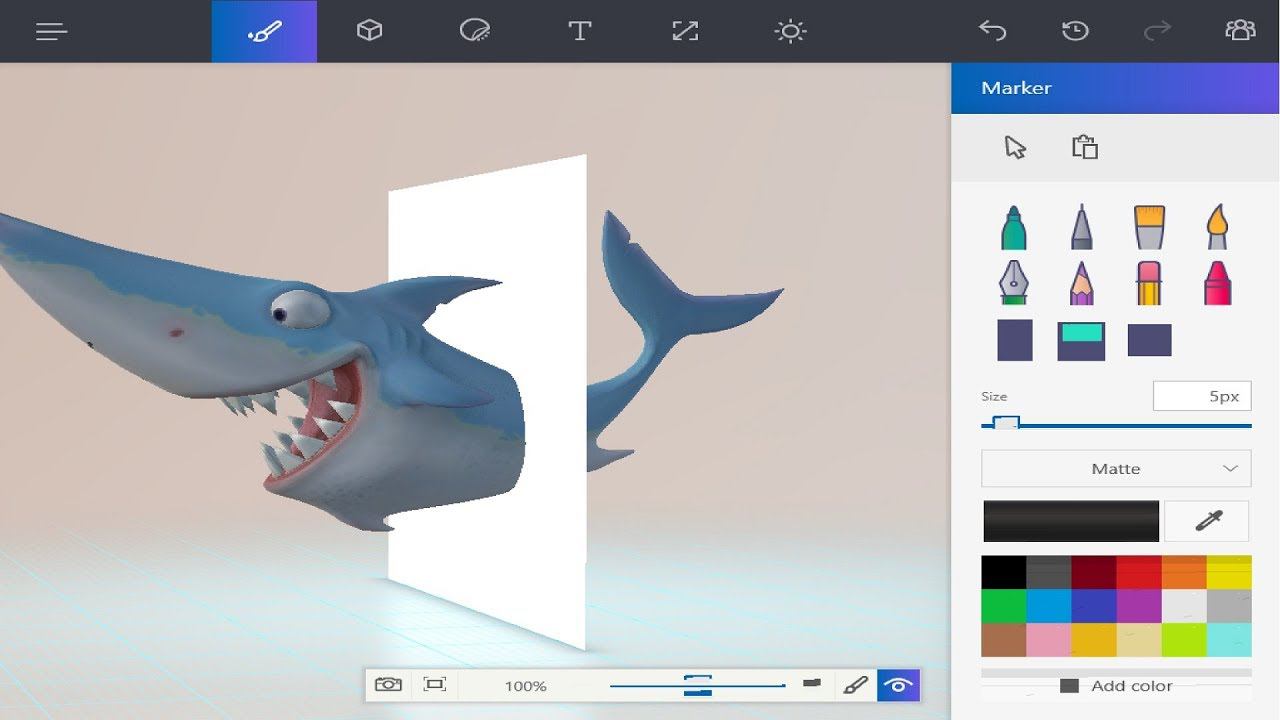Select the Calligraphy pen brush
Screen dimensions: 1280x720
click(x=1082, y=227)
